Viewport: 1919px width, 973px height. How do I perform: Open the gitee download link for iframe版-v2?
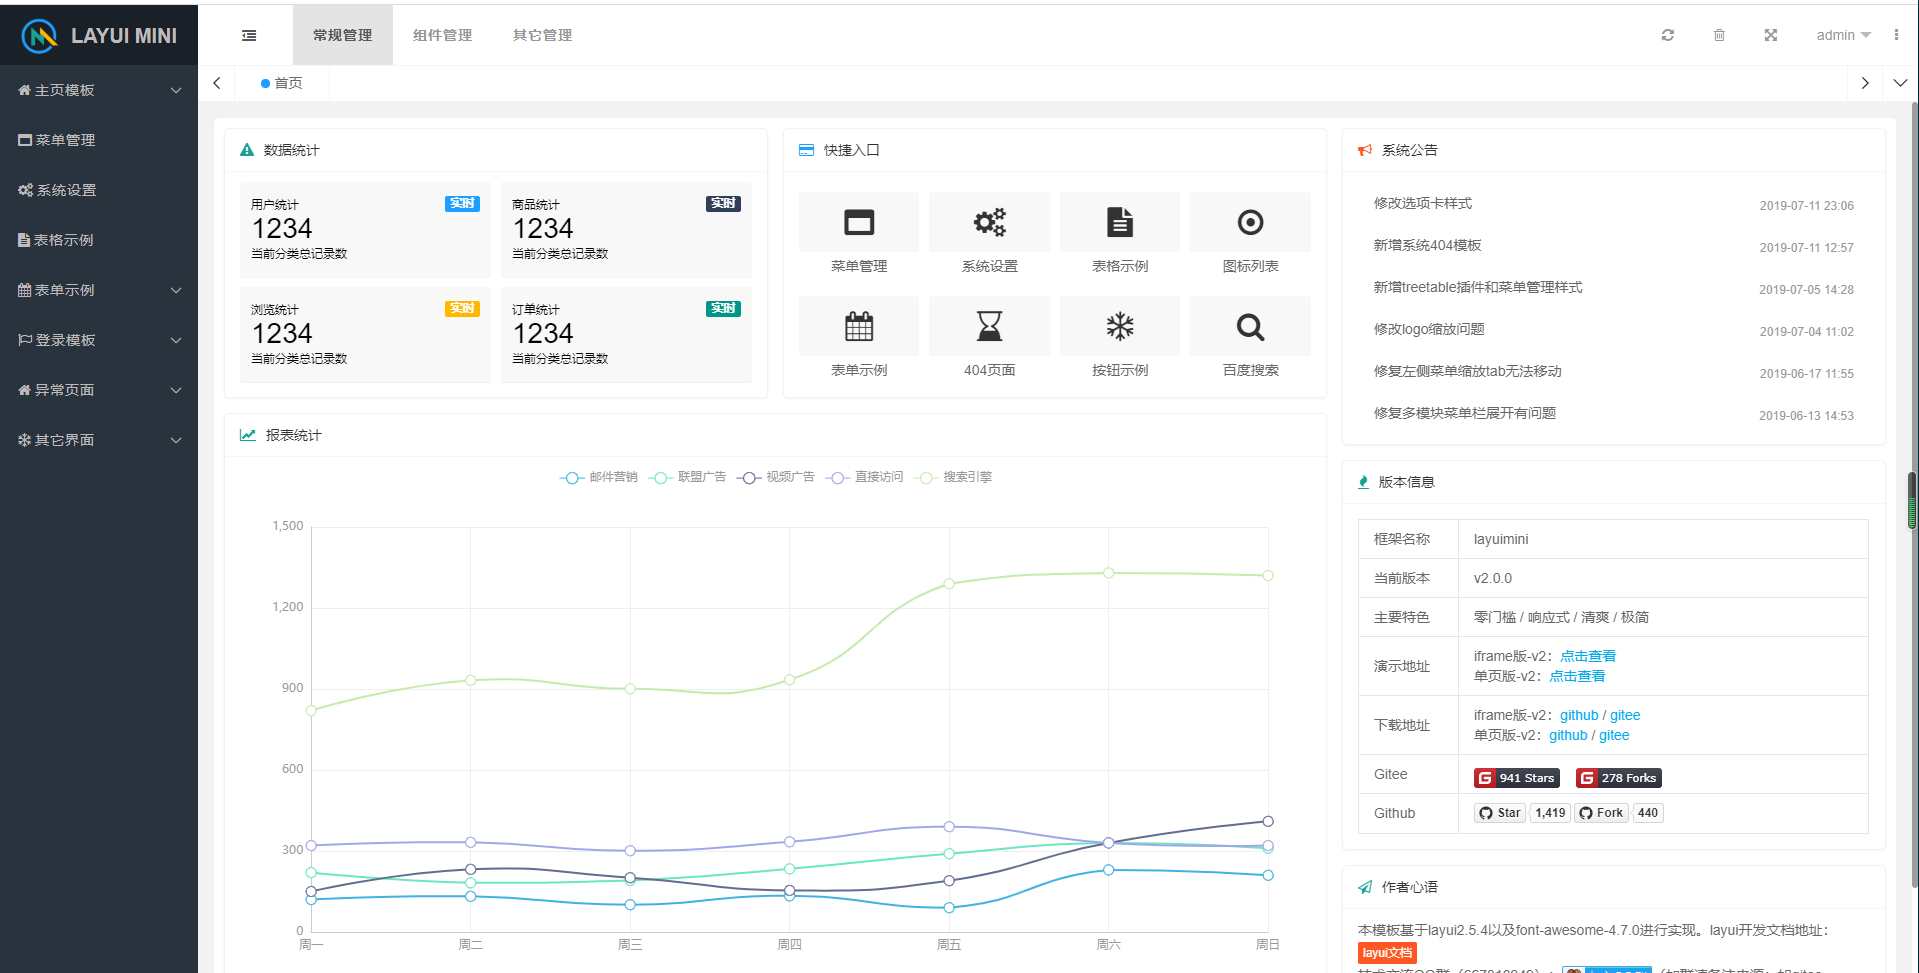click(x=1624, y=715)
